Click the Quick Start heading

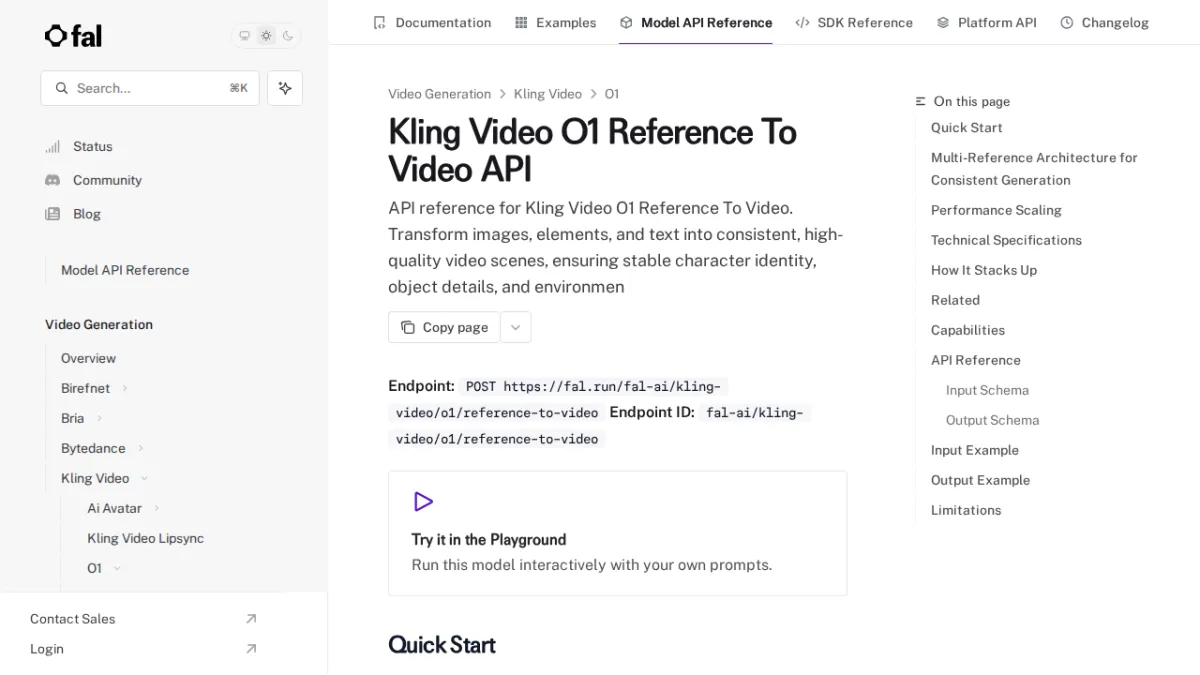(x=442, y=645)
